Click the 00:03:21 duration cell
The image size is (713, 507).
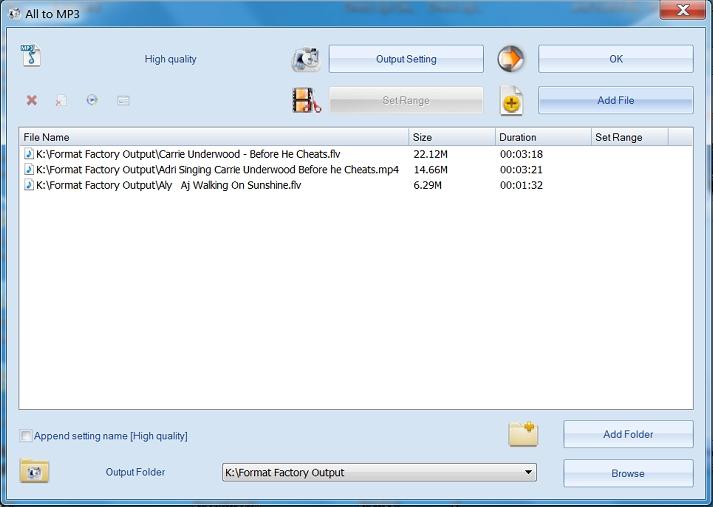pyautogui.click(x=521, y=170)
